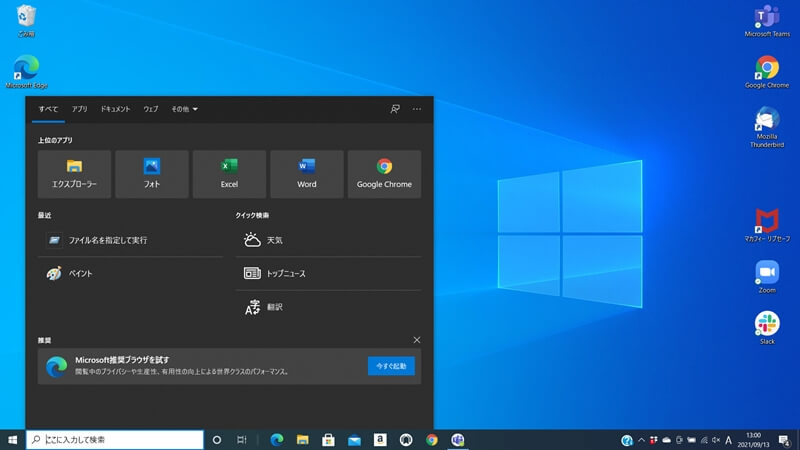This screenshot has width=800, height=450.
Task: Click 天気 quick search
Action: (x=329, y=240)
